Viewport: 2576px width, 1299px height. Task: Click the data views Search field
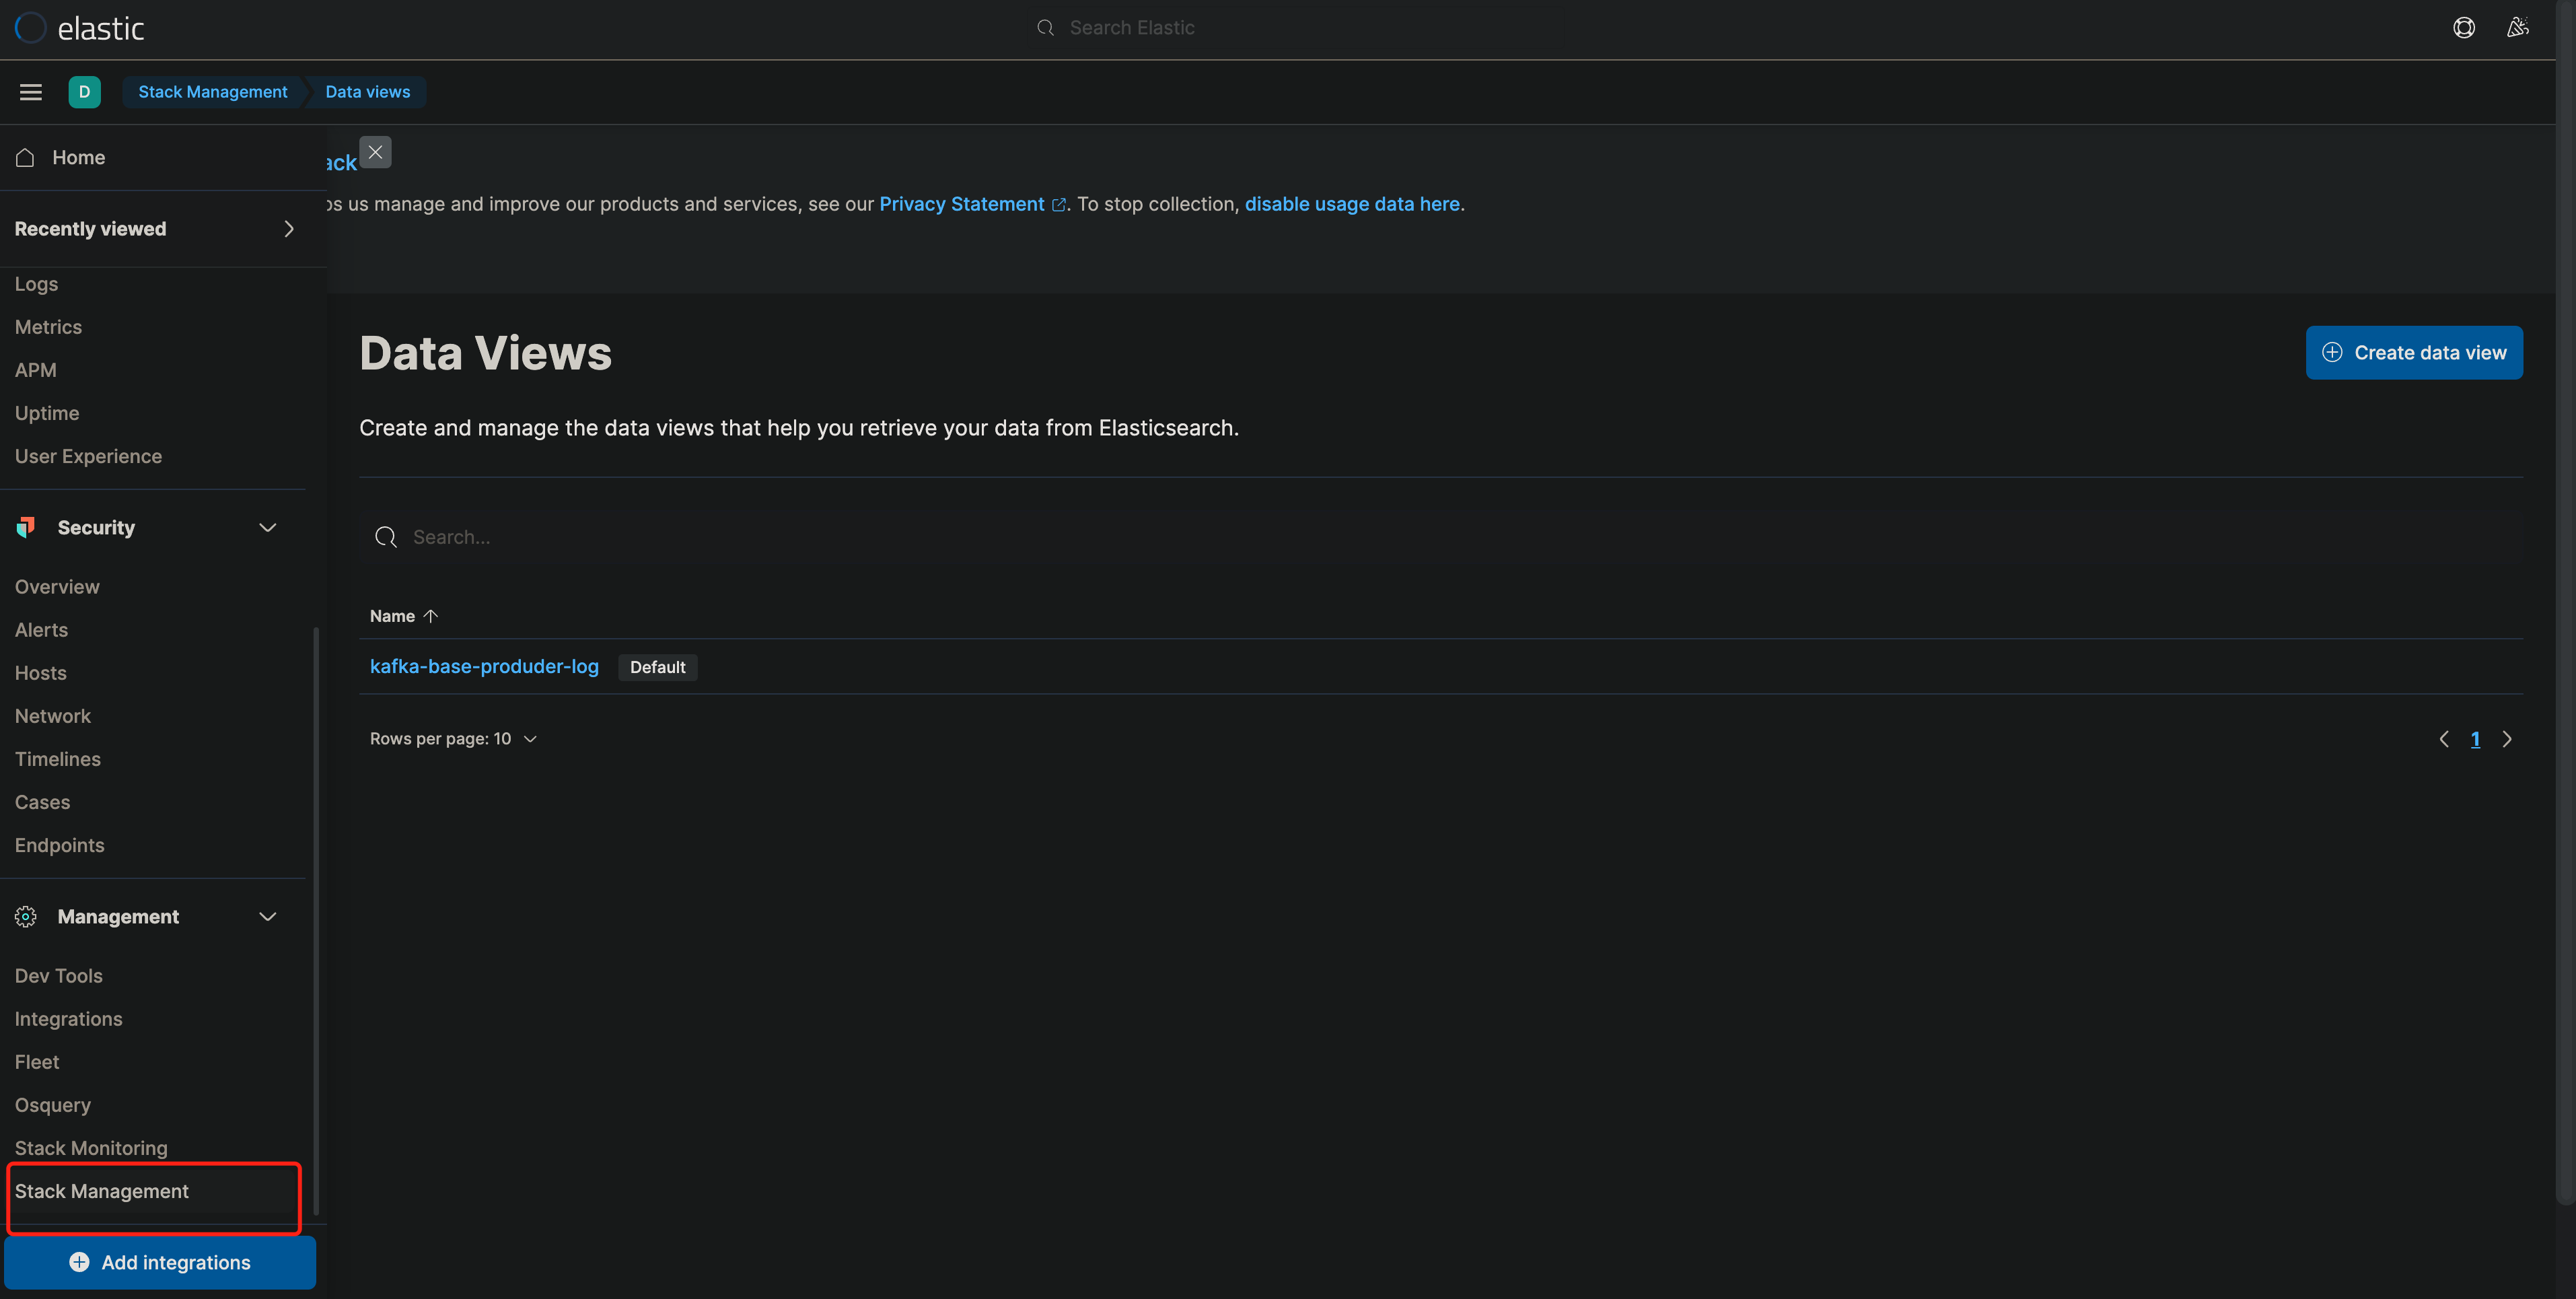[1440, 537]
